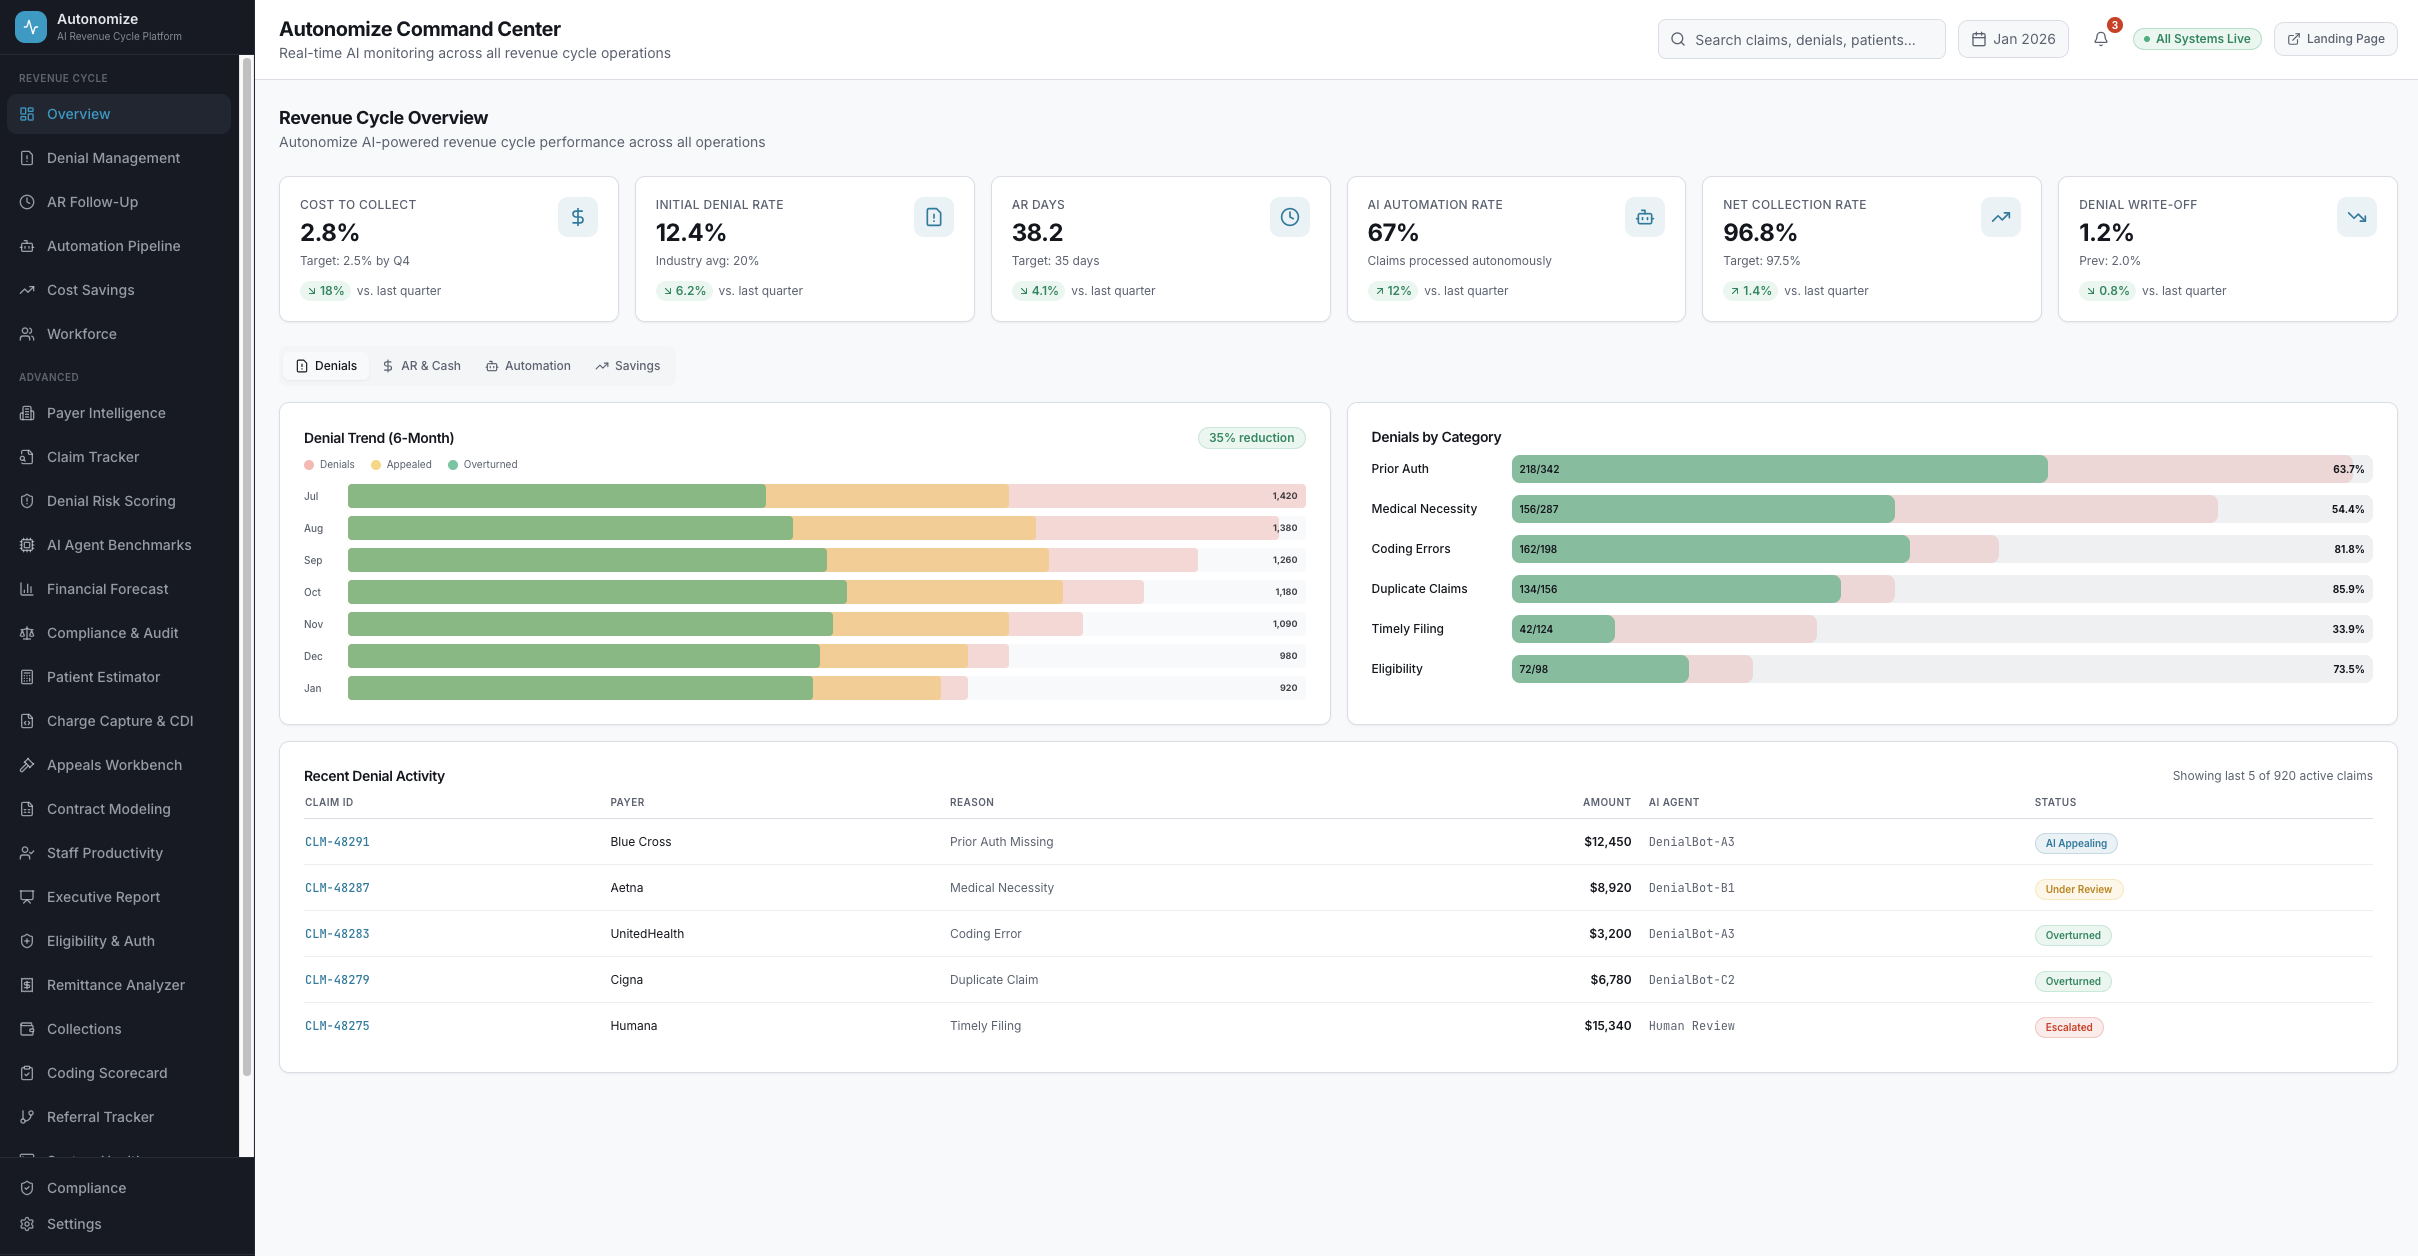This screenshot has width=2418, height=1256.
Task: Select the Coding Scorecard icon
Action: coord(26,1072)
